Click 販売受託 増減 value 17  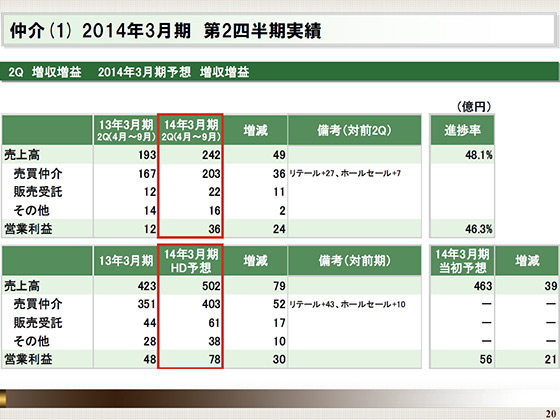click(x=279, y=323)
